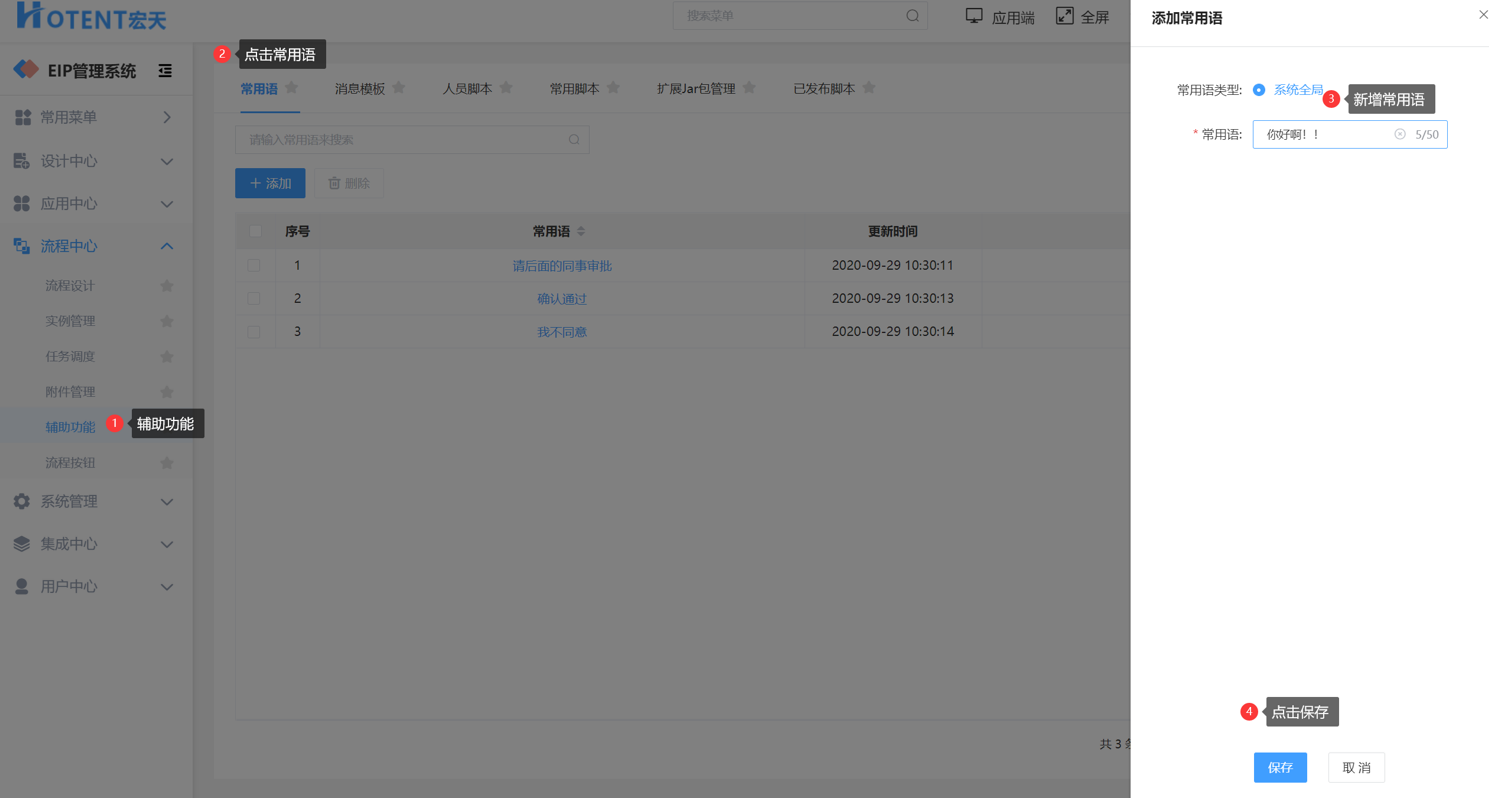Star the 实例管理 sidebar item

pos(167,321)
